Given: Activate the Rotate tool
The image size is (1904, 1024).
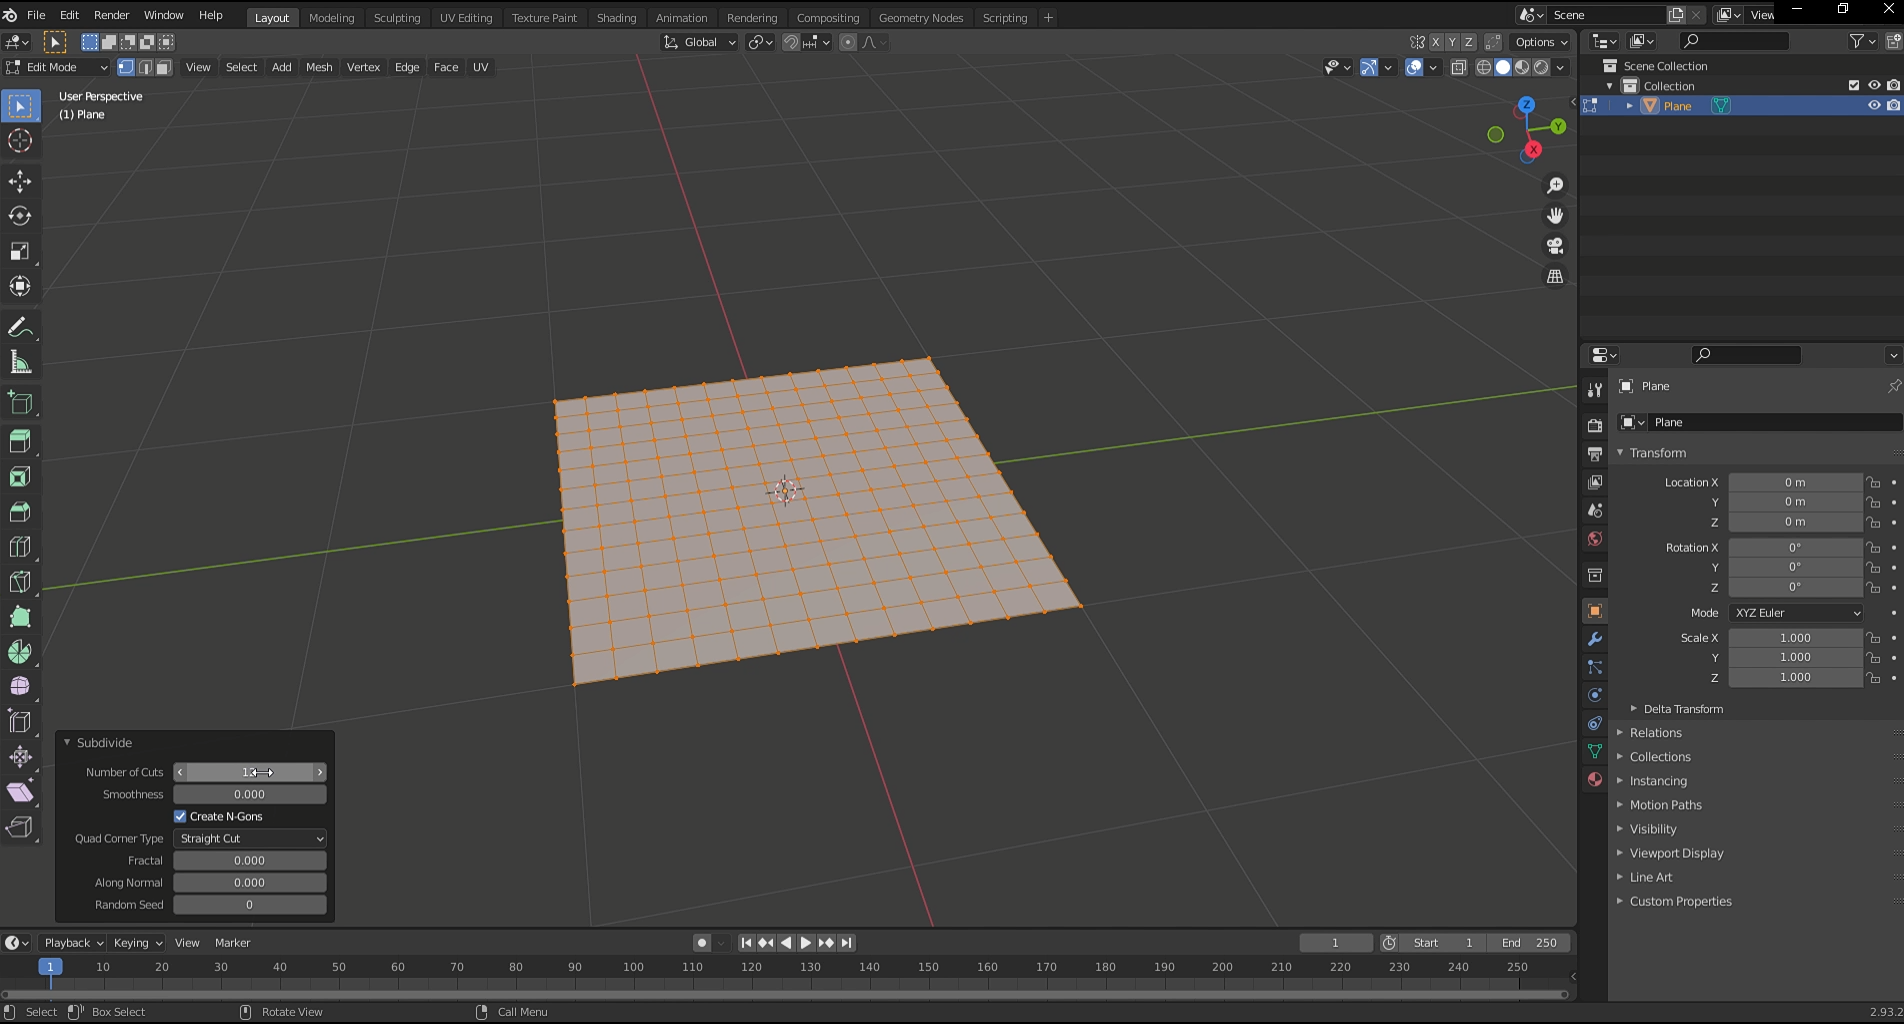Looking at the screenshot, I should click(x=20, y=216).
